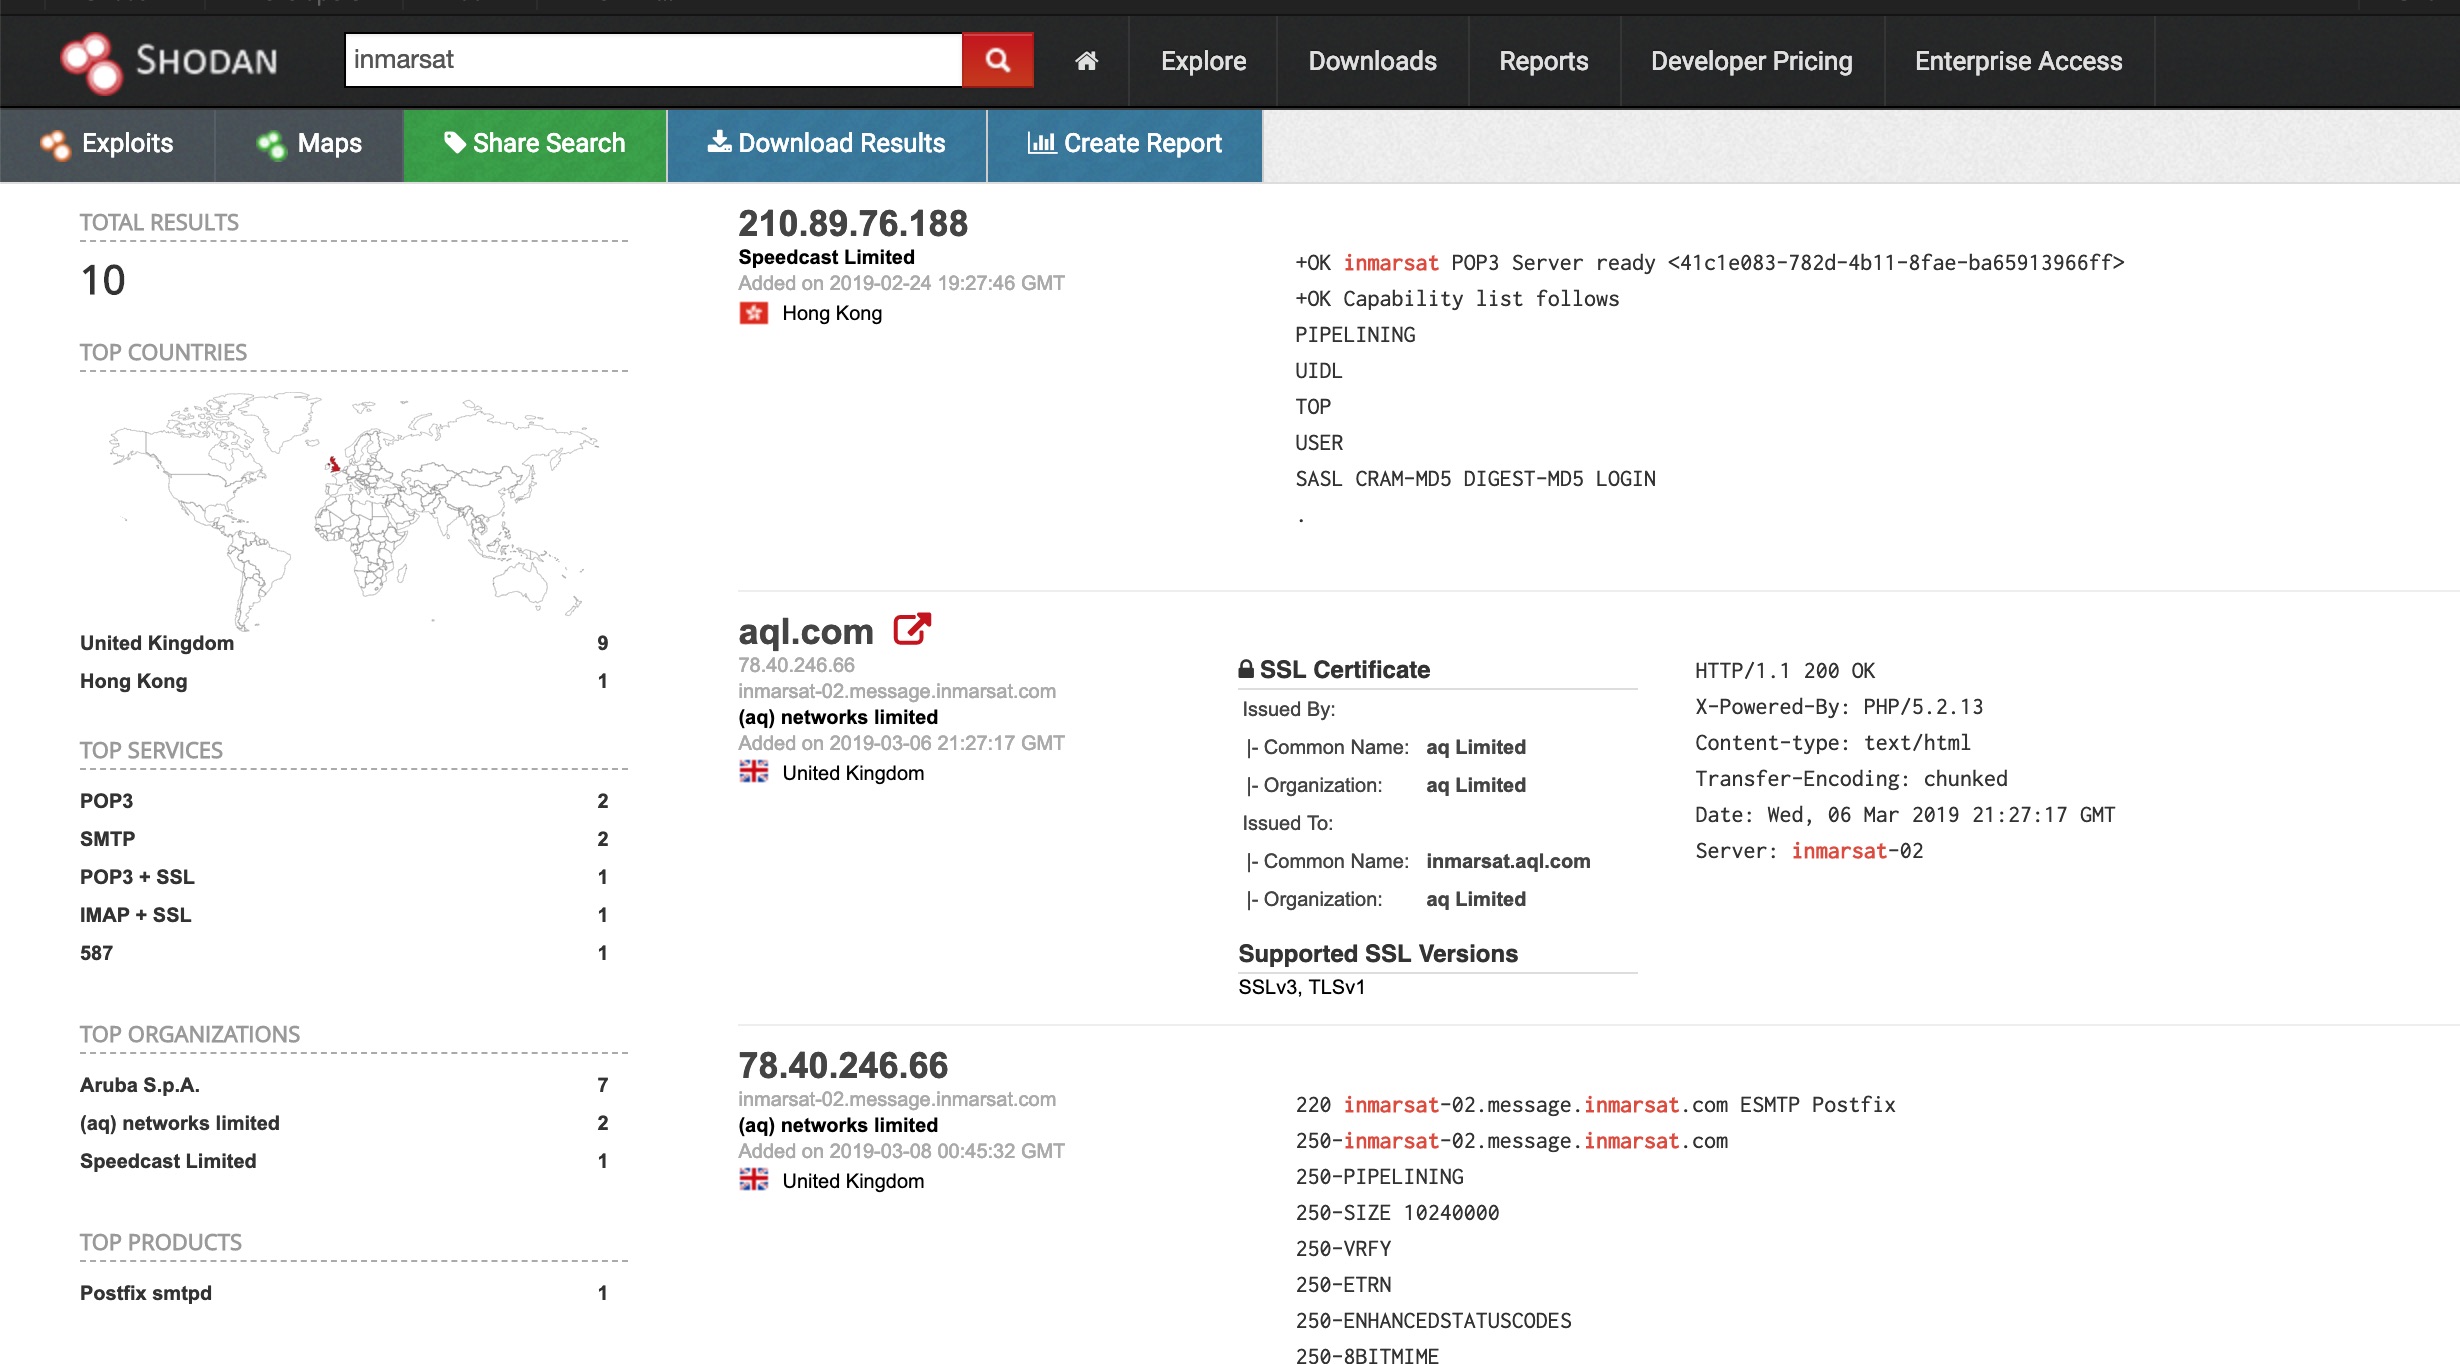Click the Download Results button
Viewport: 2460px width, 1364px height.
[x=827, y=144]
